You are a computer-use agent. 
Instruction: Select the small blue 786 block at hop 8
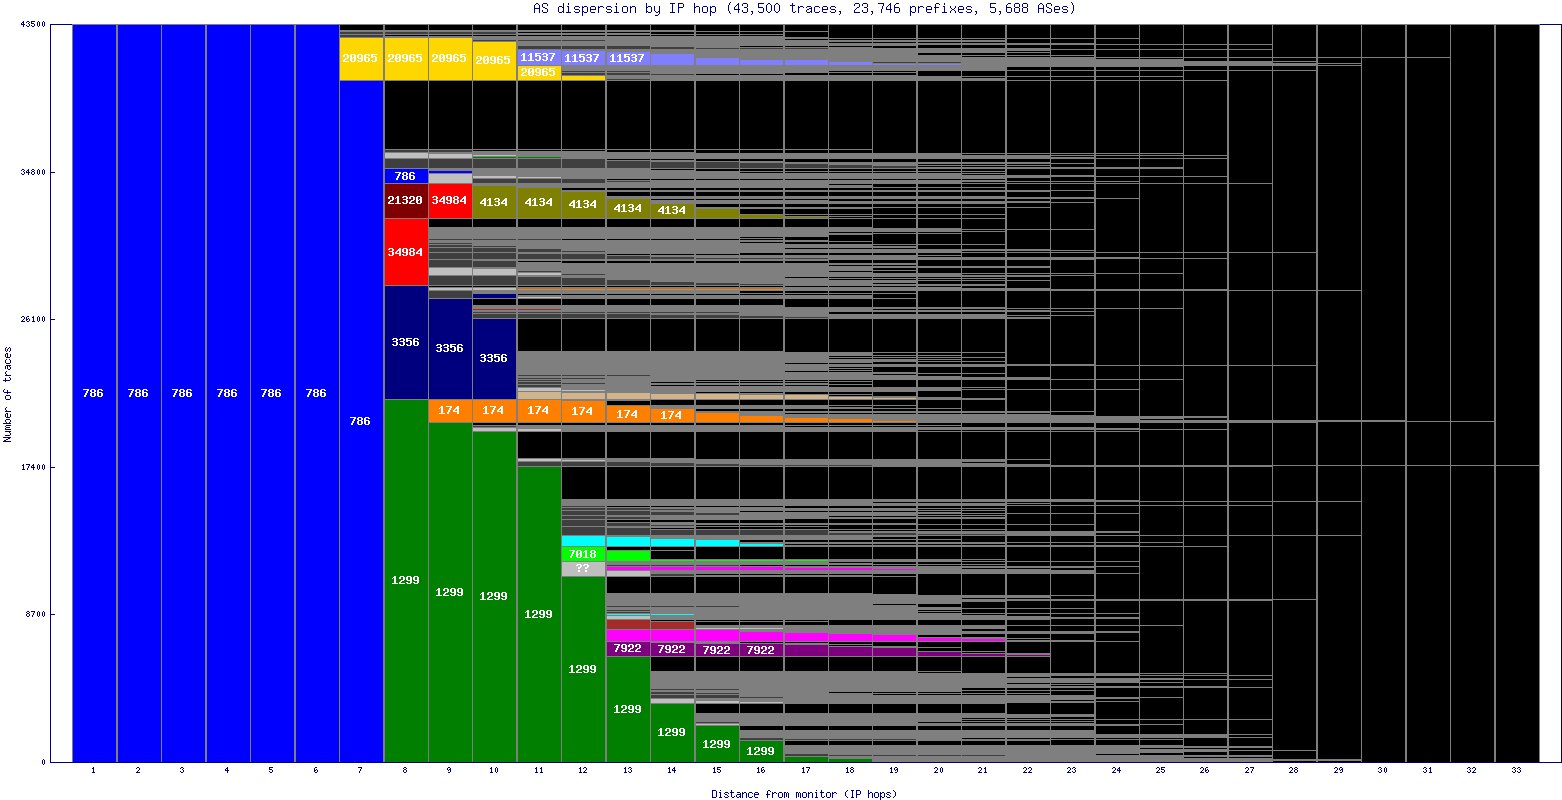[405, 176]
